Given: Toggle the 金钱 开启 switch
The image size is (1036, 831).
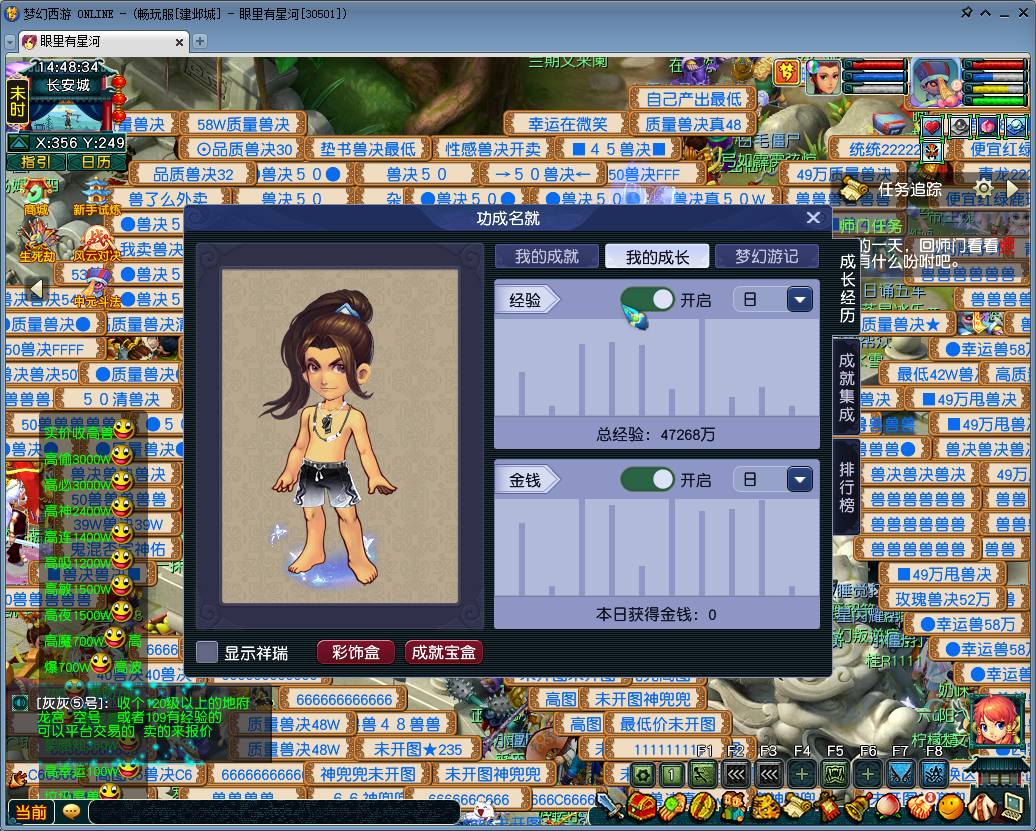Looking at the screenshot, I should click(648, 480).
